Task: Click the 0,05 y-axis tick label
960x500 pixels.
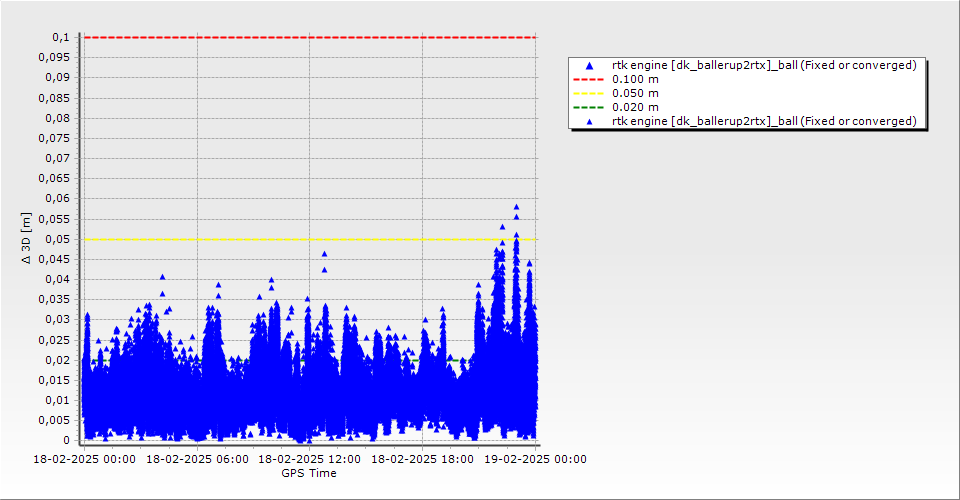Action: pyautogui.click(x=58, y=239)
